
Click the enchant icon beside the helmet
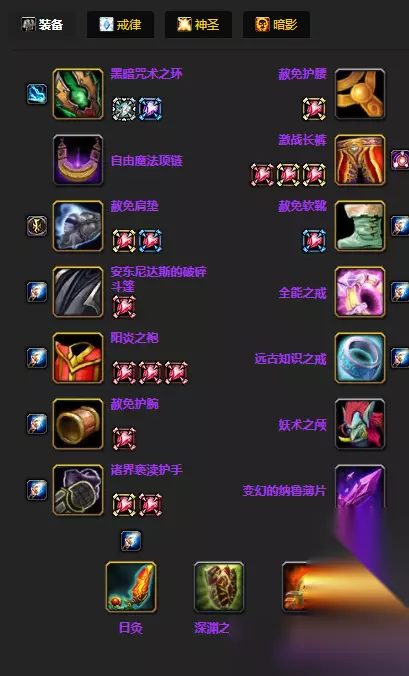(37, 94)
